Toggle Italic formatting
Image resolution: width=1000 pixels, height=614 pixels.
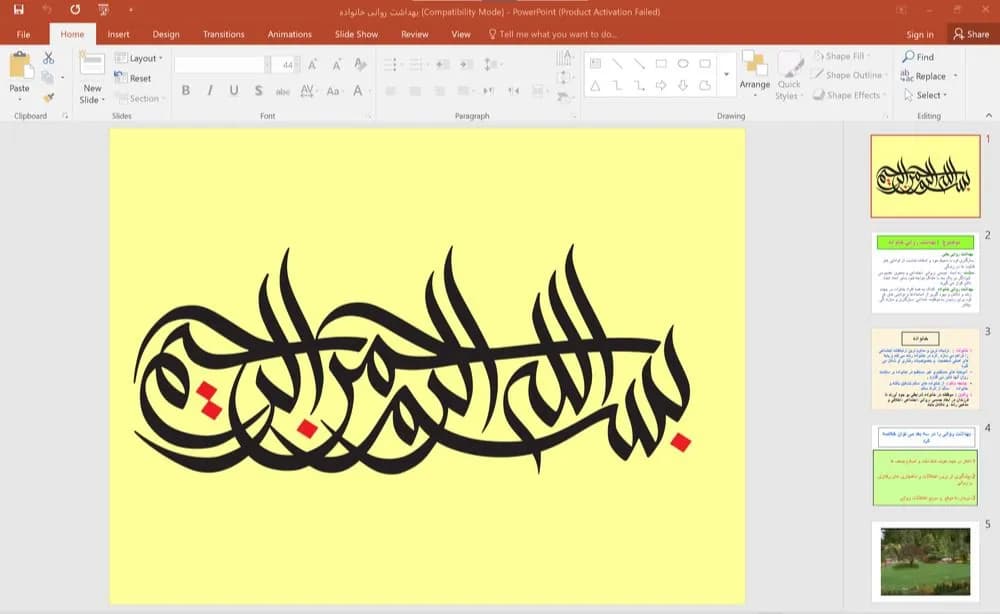(x=210, y=91)
